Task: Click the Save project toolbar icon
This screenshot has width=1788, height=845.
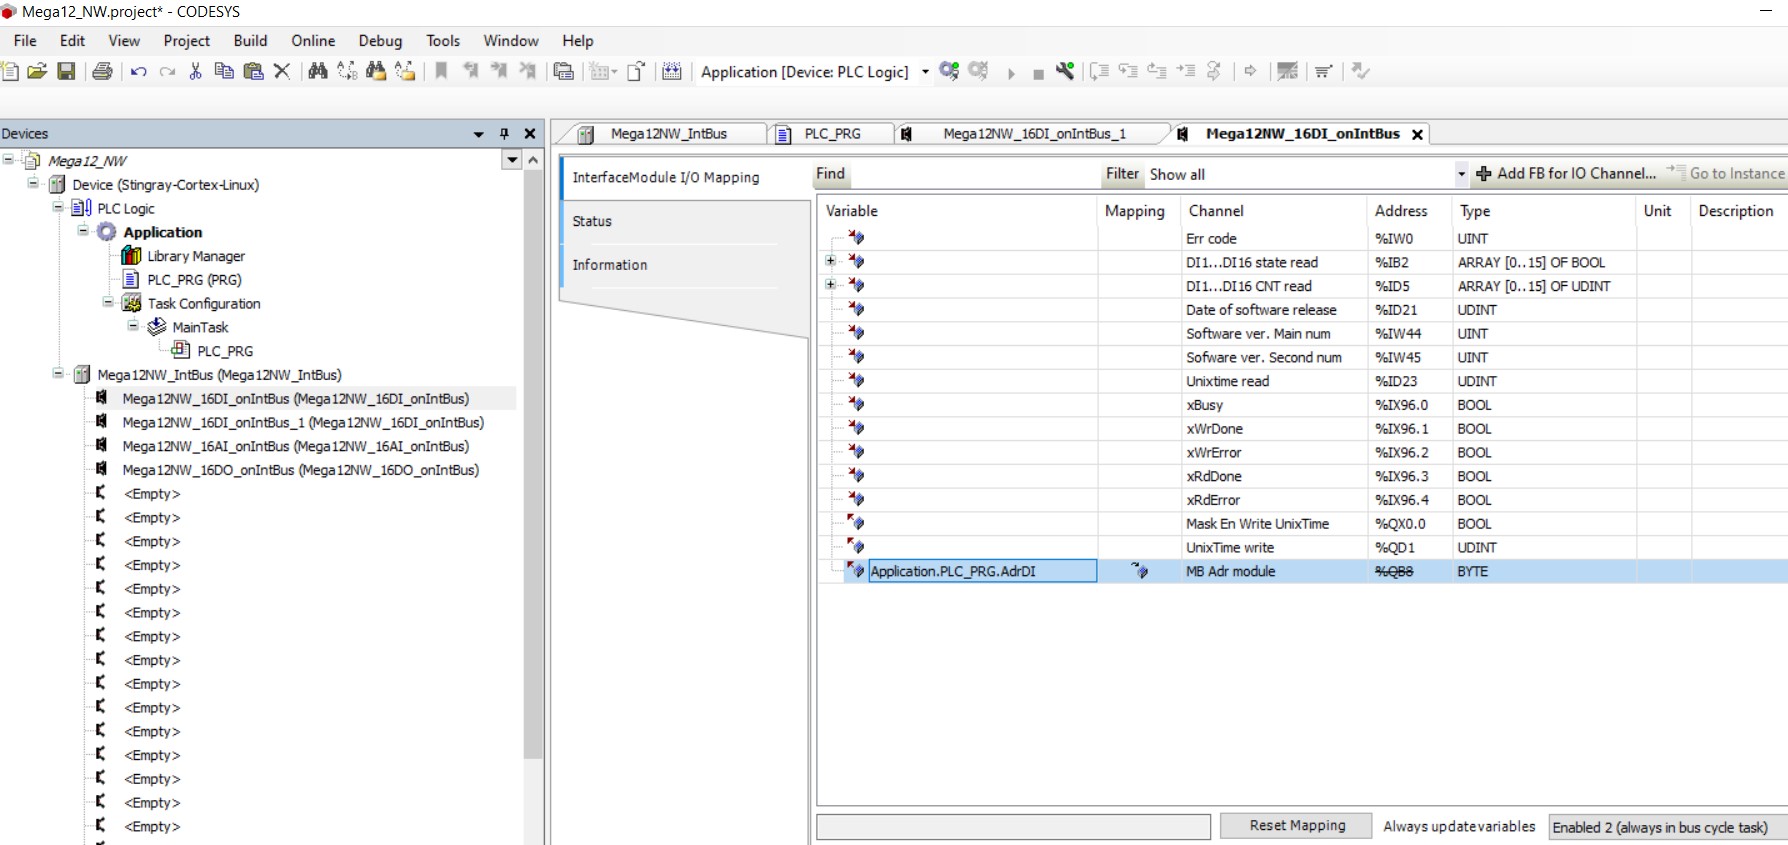Action: point(66,71)
